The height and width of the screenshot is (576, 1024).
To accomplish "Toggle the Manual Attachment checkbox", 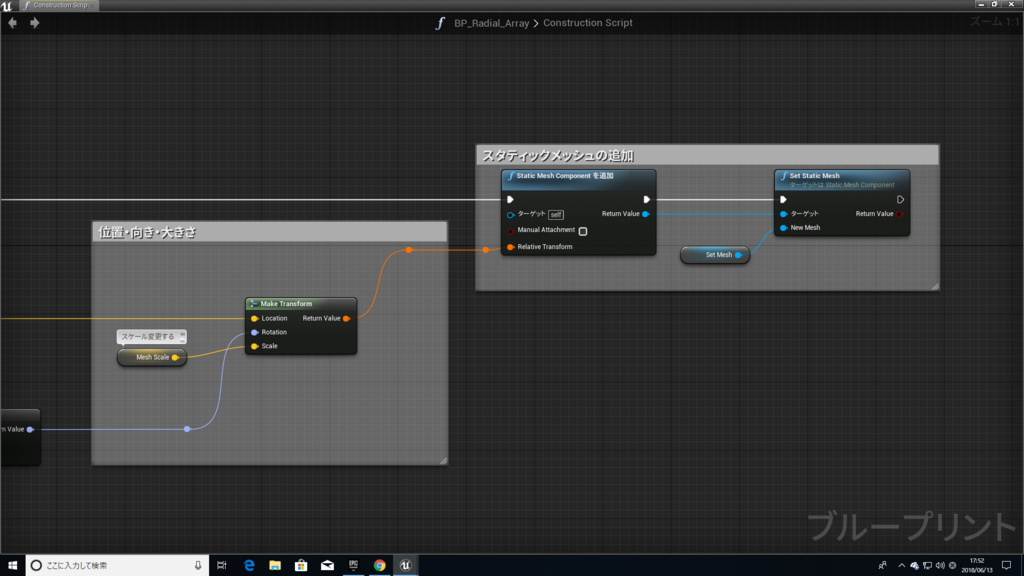I will (583, 231).
